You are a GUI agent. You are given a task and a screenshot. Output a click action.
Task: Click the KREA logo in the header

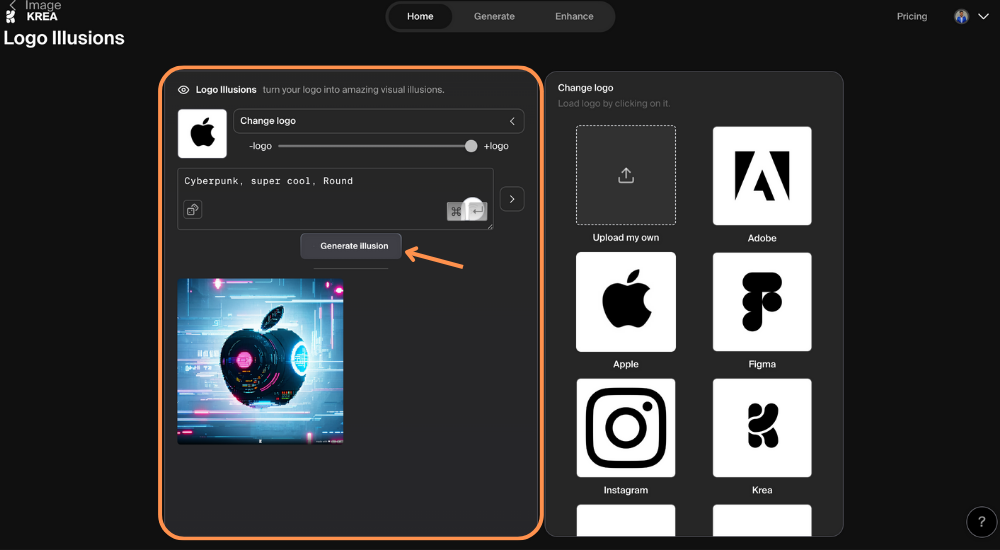tap(31, 17)
